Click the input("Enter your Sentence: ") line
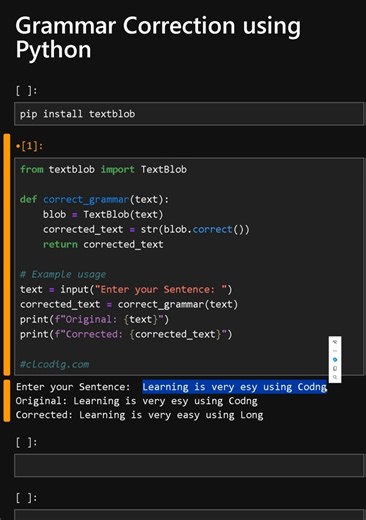This screenshot has height=520, width=366. click(x=126, y=289)
